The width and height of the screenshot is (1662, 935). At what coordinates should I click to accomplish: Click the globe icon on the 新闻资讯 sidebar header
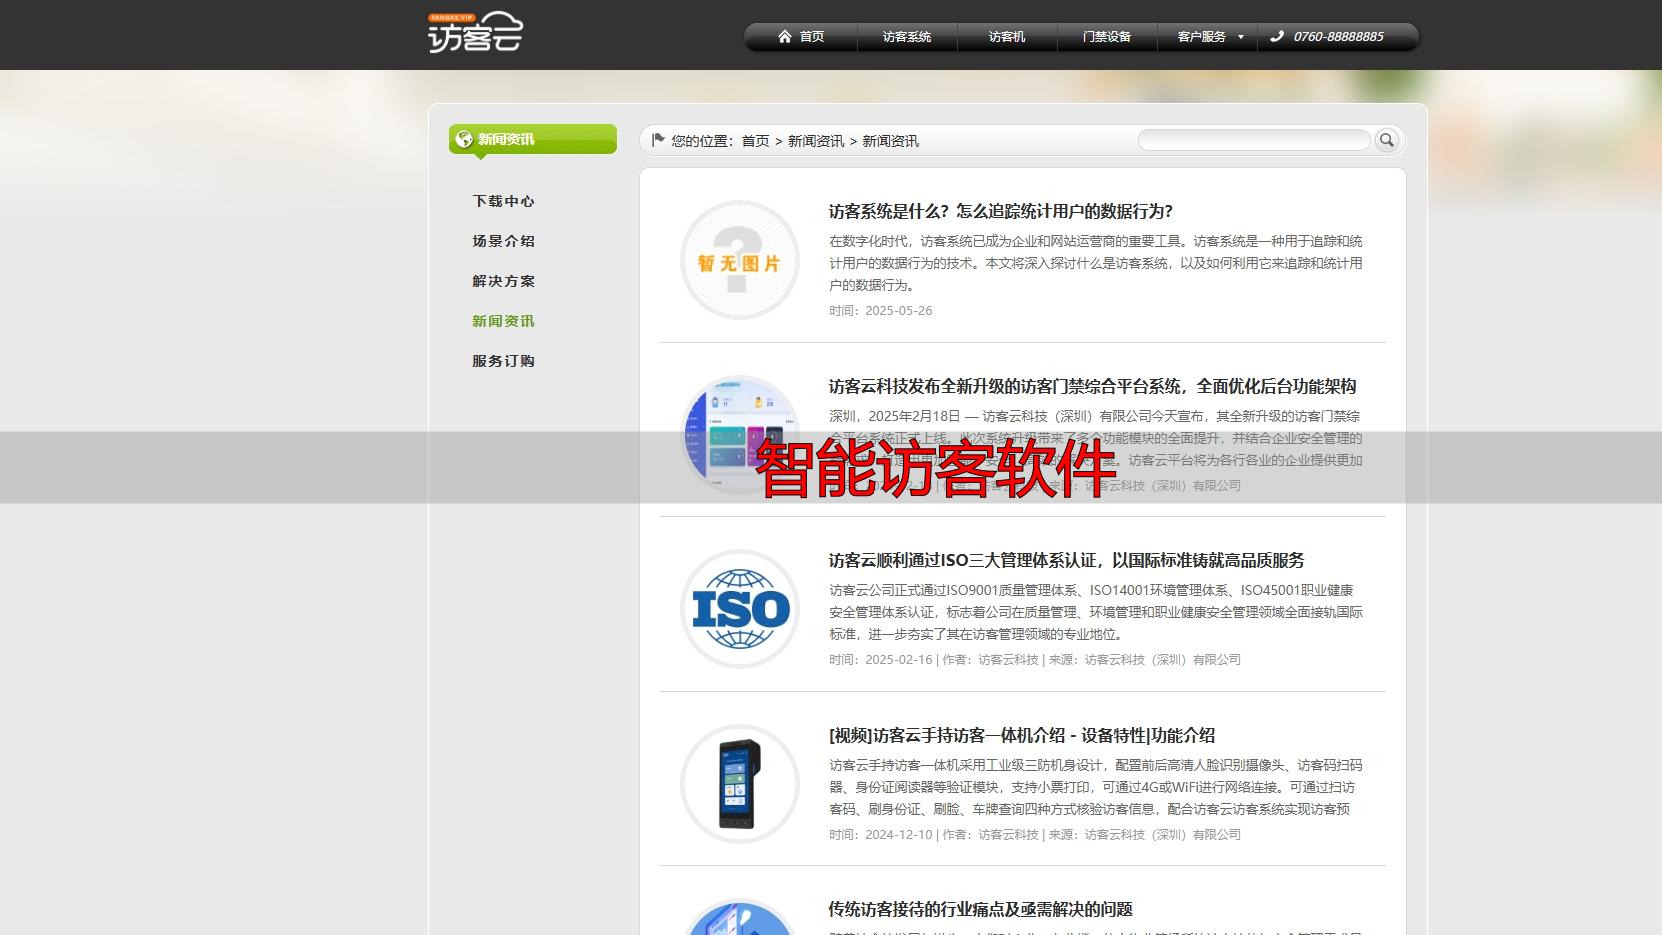click(463, 139)
